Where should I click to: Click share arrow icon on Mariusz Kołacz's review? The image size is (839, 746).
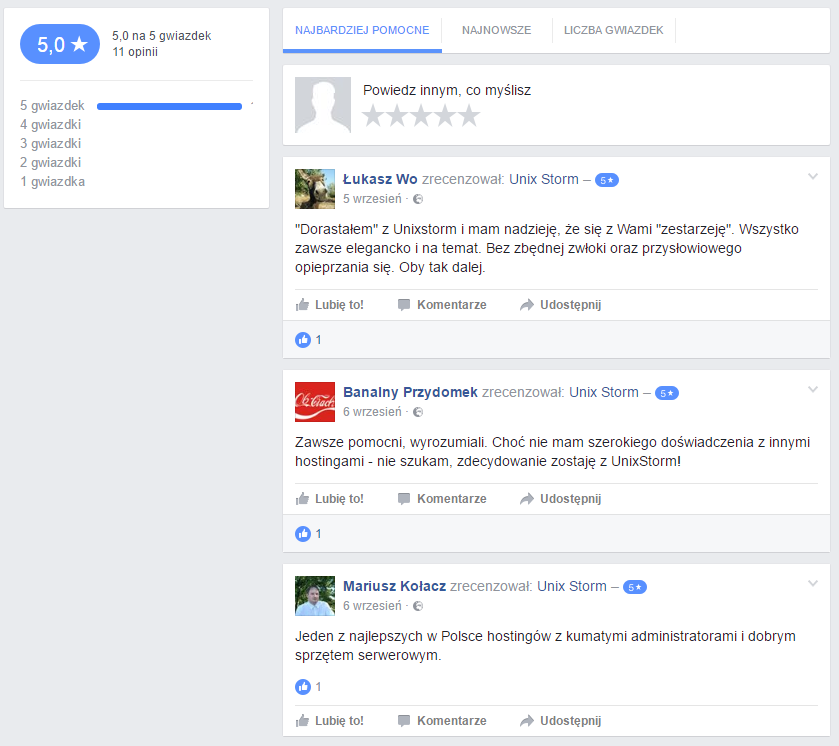pos(527,721)
